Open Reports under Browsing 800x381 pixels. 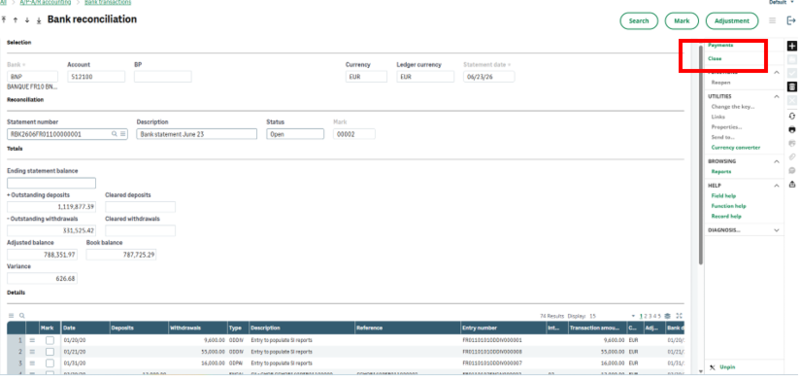[721, 172]
